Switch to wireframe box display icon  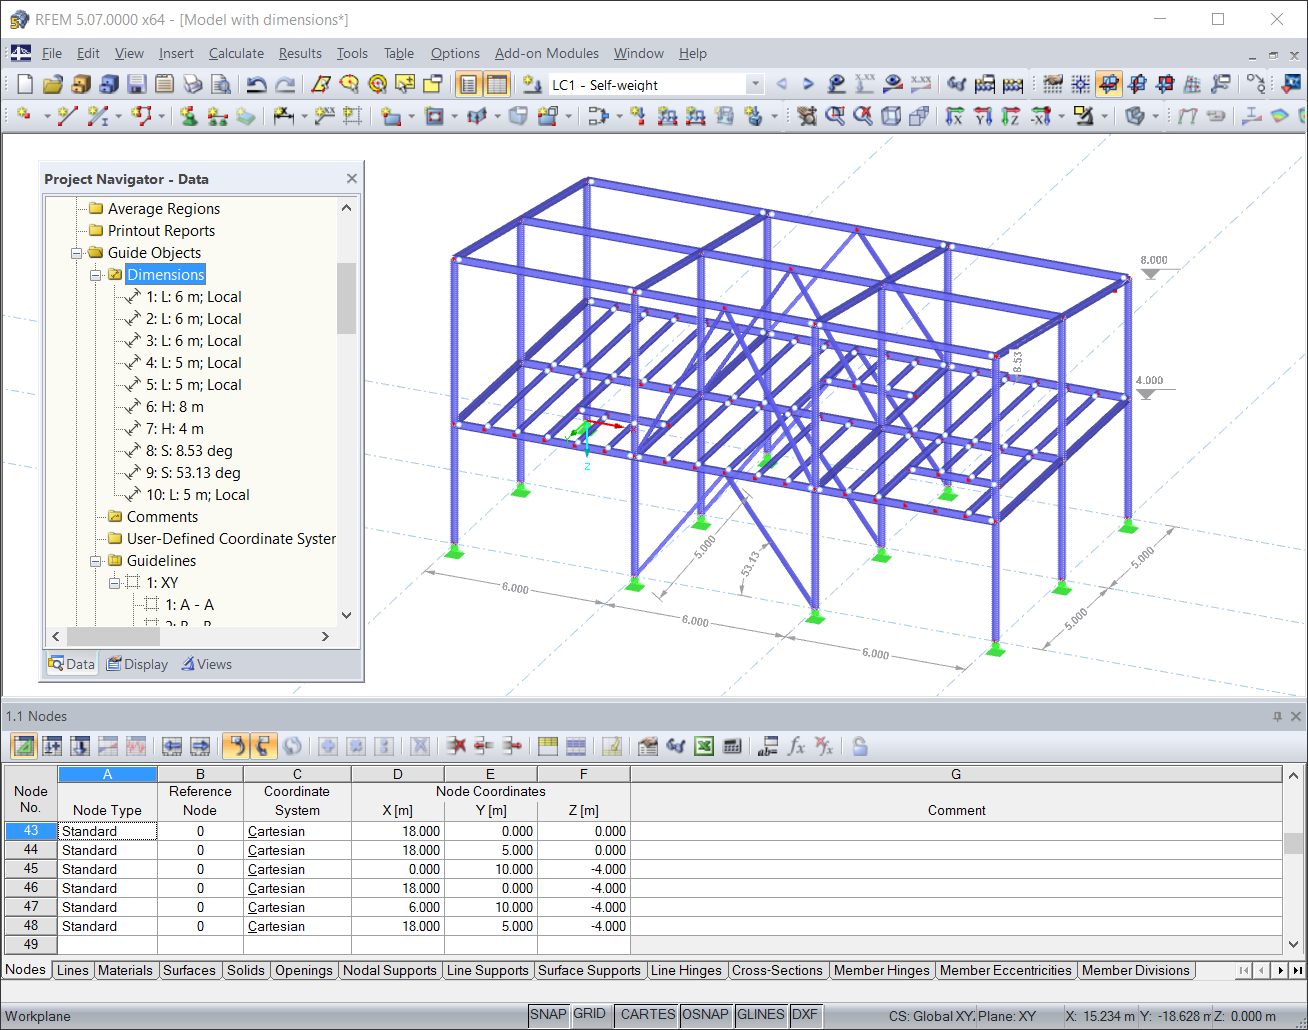coord(891,117)
